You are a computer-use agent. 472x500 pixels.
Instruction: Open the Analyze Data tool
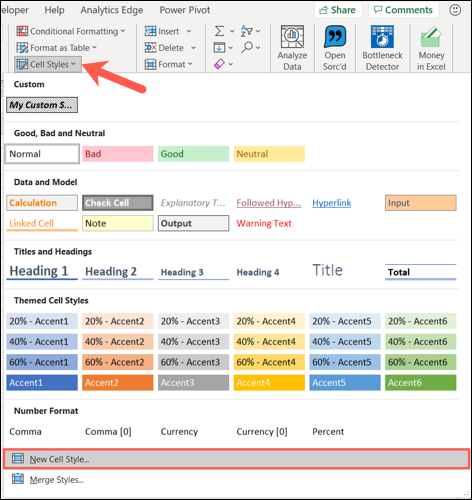click(292, 48)
